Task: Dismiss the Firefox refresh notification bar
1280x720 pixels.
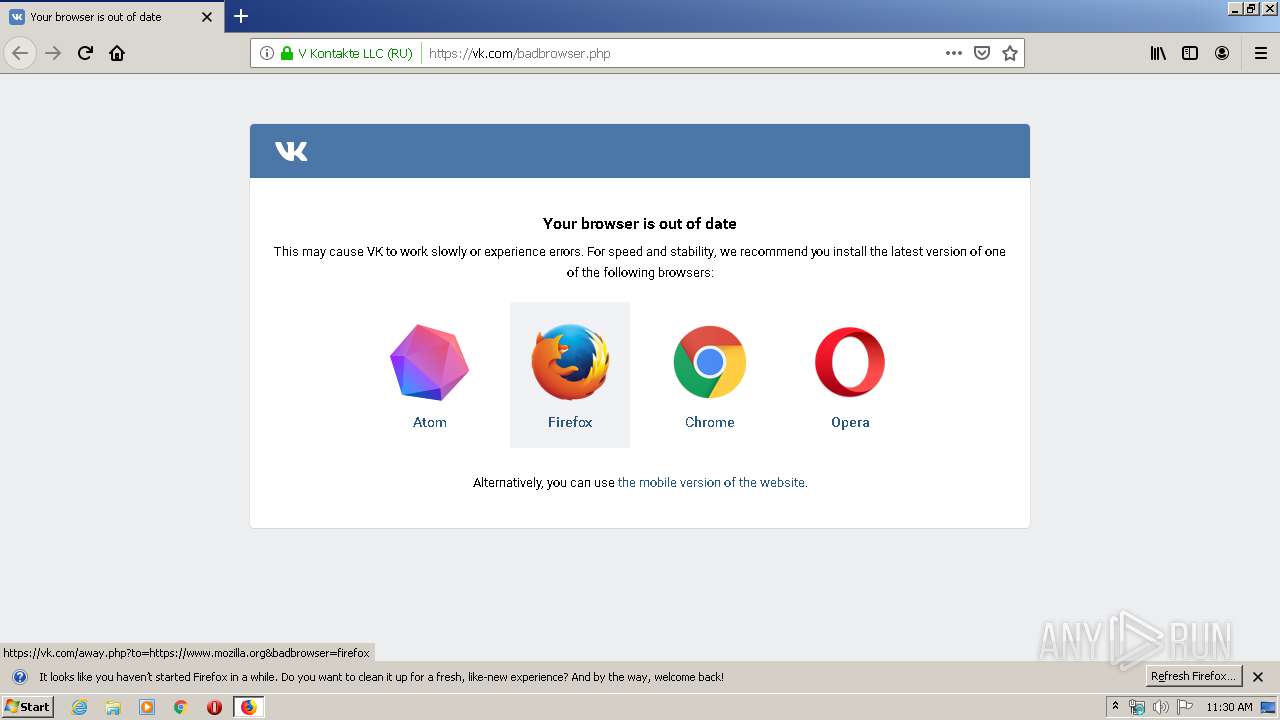Action: 1258,677
